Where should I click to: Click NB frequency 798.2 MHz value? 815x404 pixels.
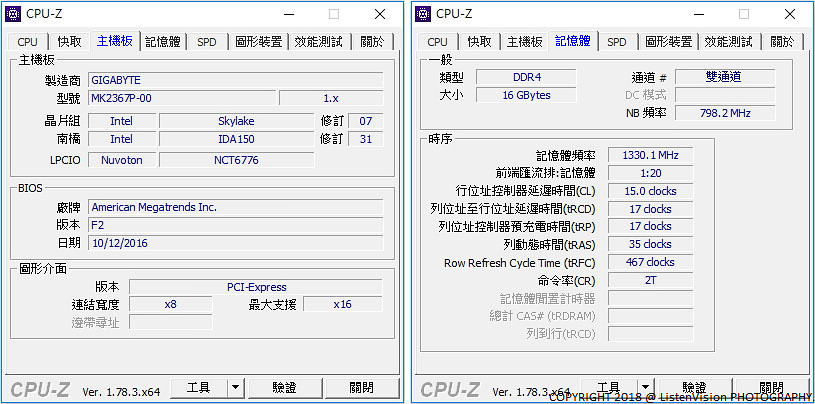[x=725, y=113]
